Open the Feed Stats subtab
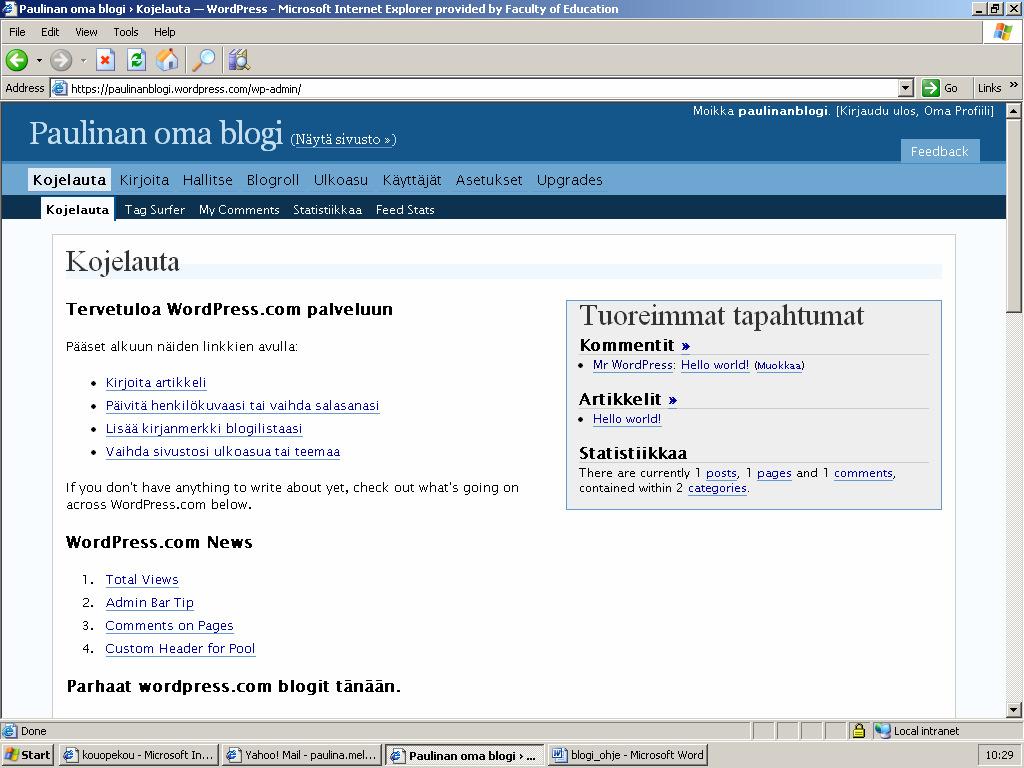 [405, 210]
